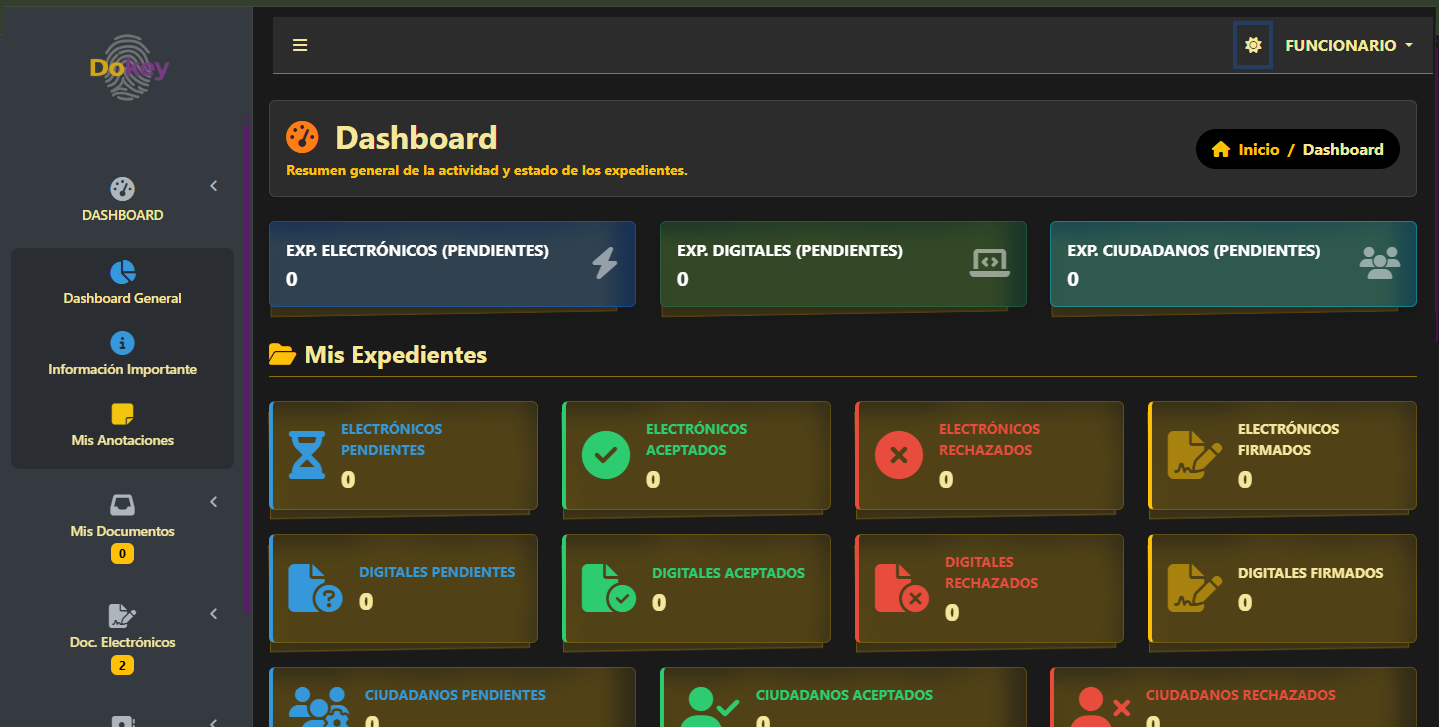Collapse the DASHBOARD sidebar chevron
Viewport: 1439px width, 727px height.
pos(213,186)
